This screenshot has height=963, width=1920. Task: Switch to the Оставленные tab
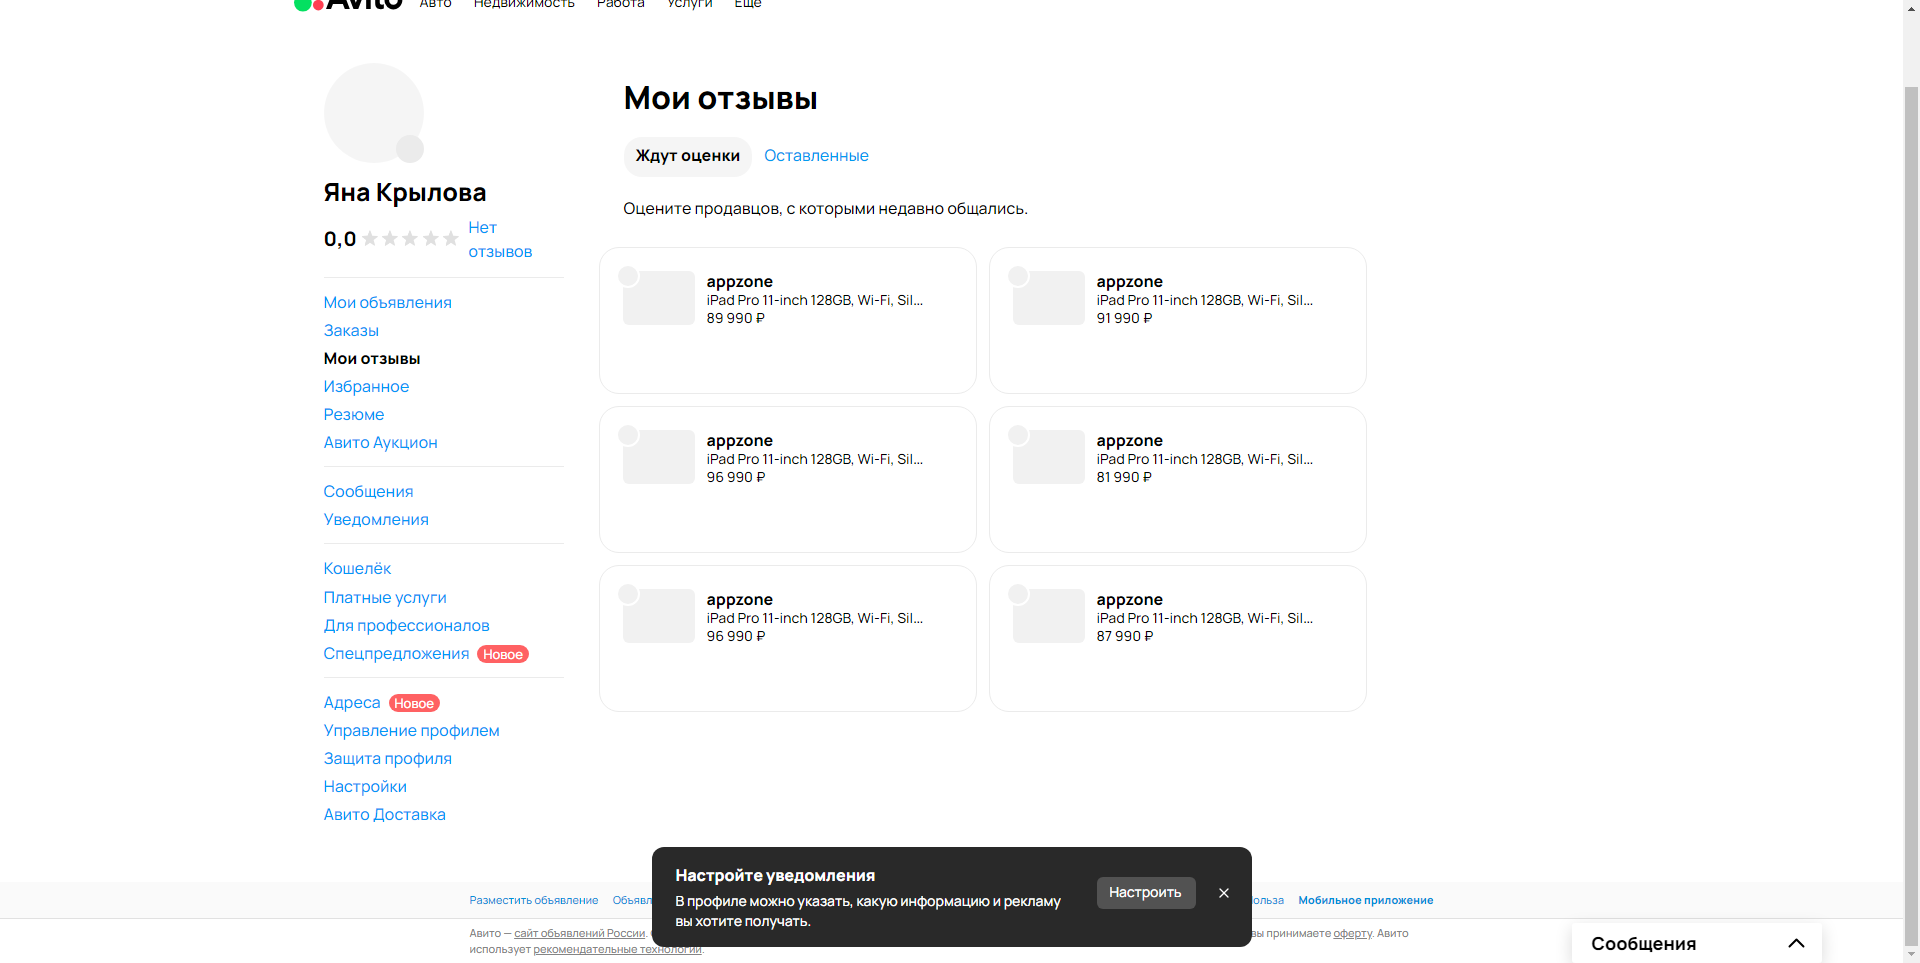coord(816,156)
